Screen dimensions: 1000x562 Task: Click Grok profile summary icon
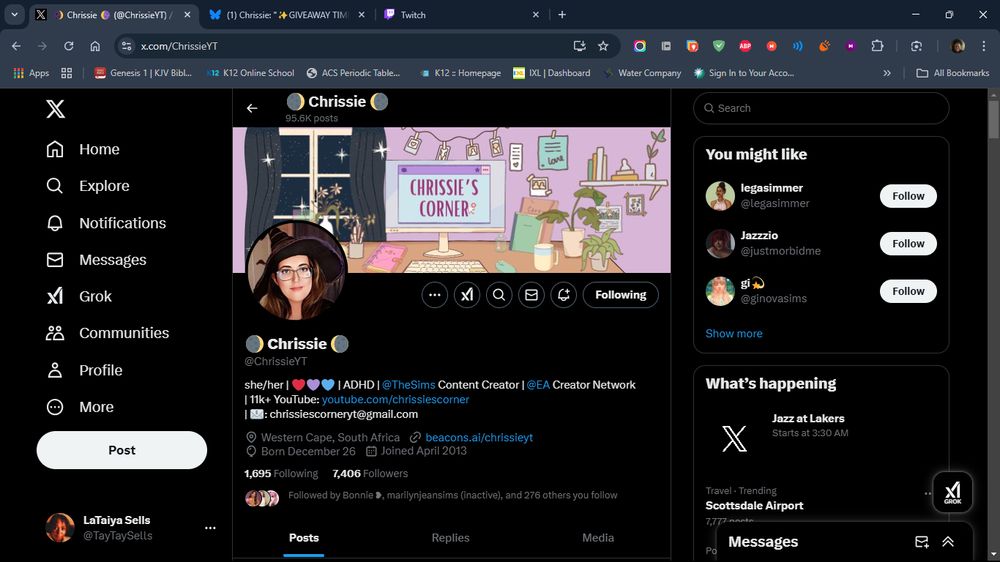(467, 295)
